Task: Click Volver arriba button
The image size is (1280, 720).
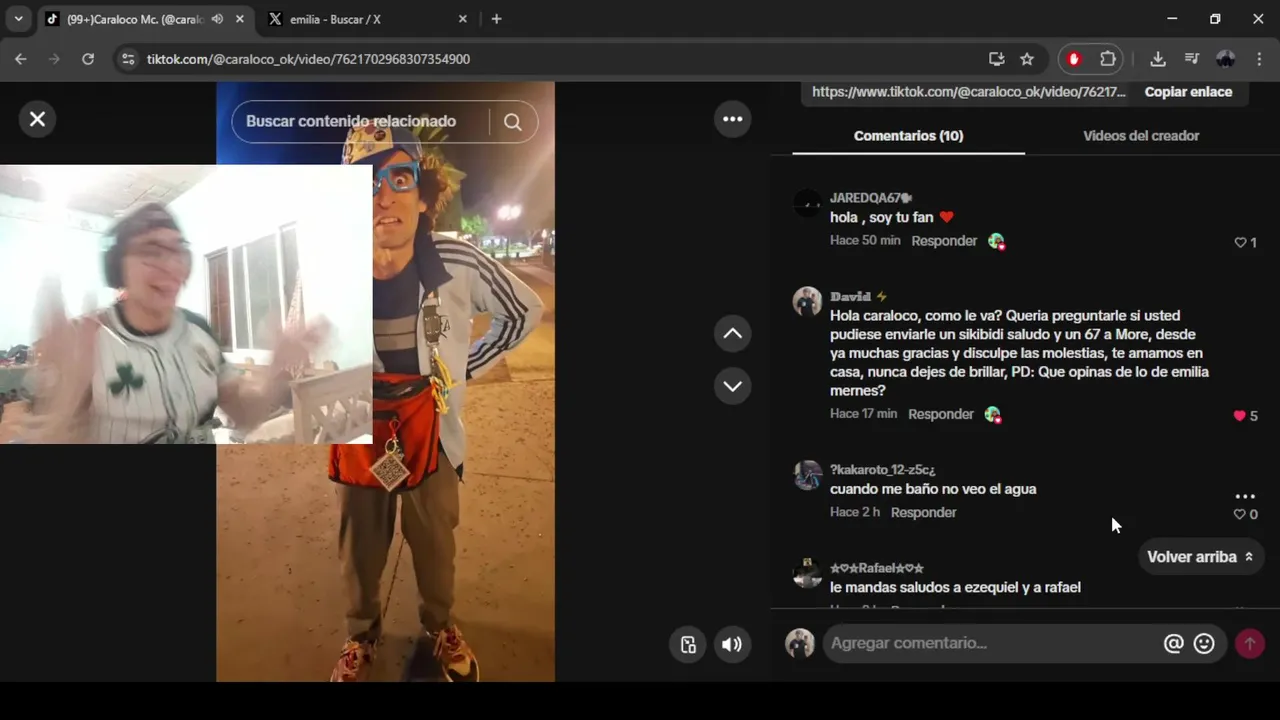Action: click(x=1200, y=557)
